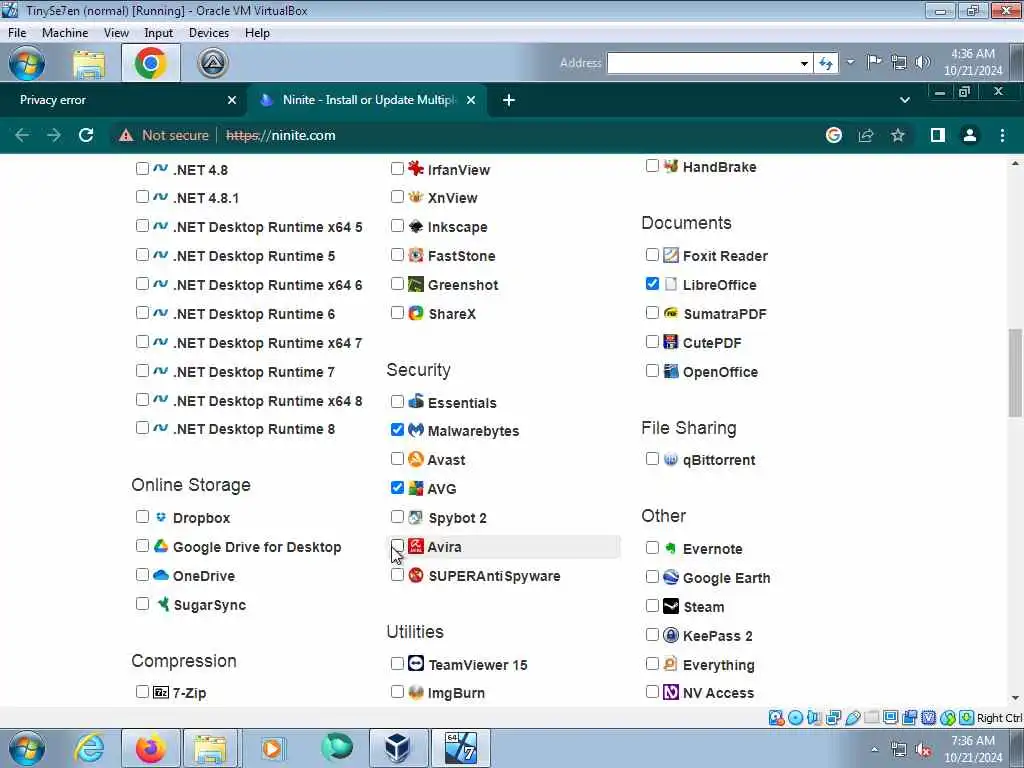Check the Spybot 2 checkbox
This screenshot has height=768, width=1024.
(397, 517)
